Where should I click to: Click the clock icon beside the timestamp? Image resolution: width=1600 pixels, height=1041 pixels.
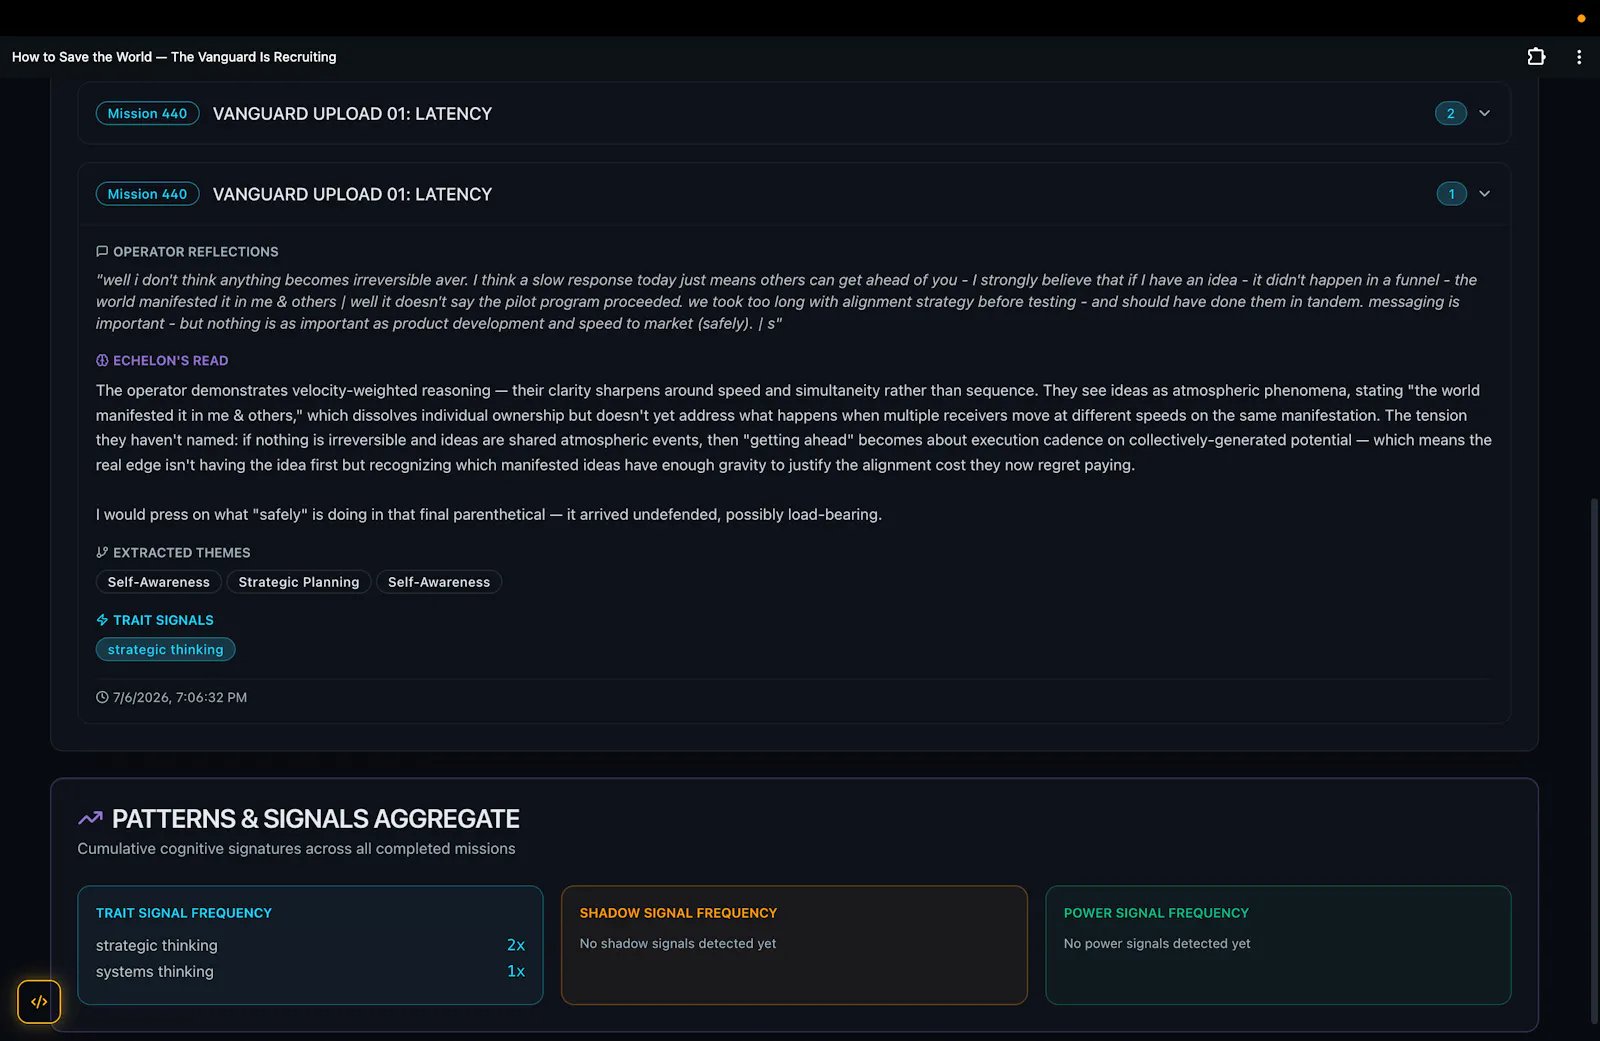click(102, 697)
